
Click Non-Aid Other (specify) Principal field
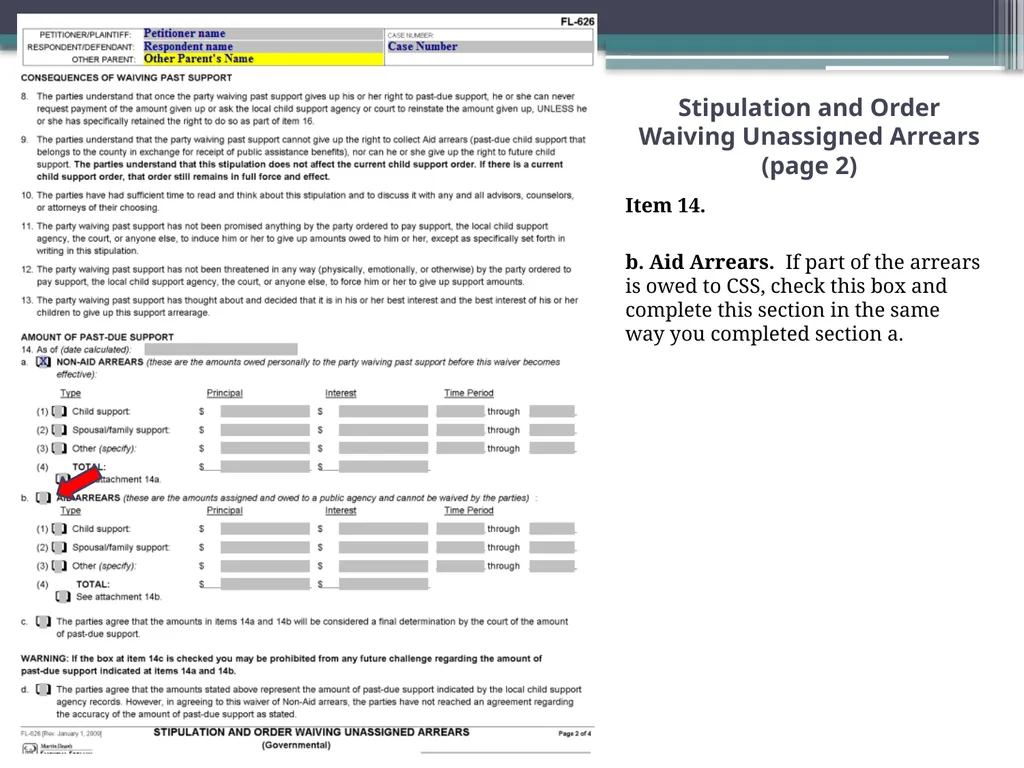point(265,448)
